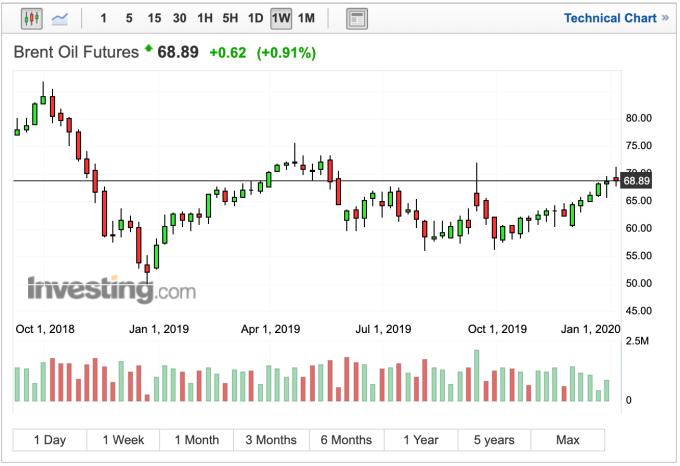Show the 1 Day range
680x466 pixels.
[50, 440]
